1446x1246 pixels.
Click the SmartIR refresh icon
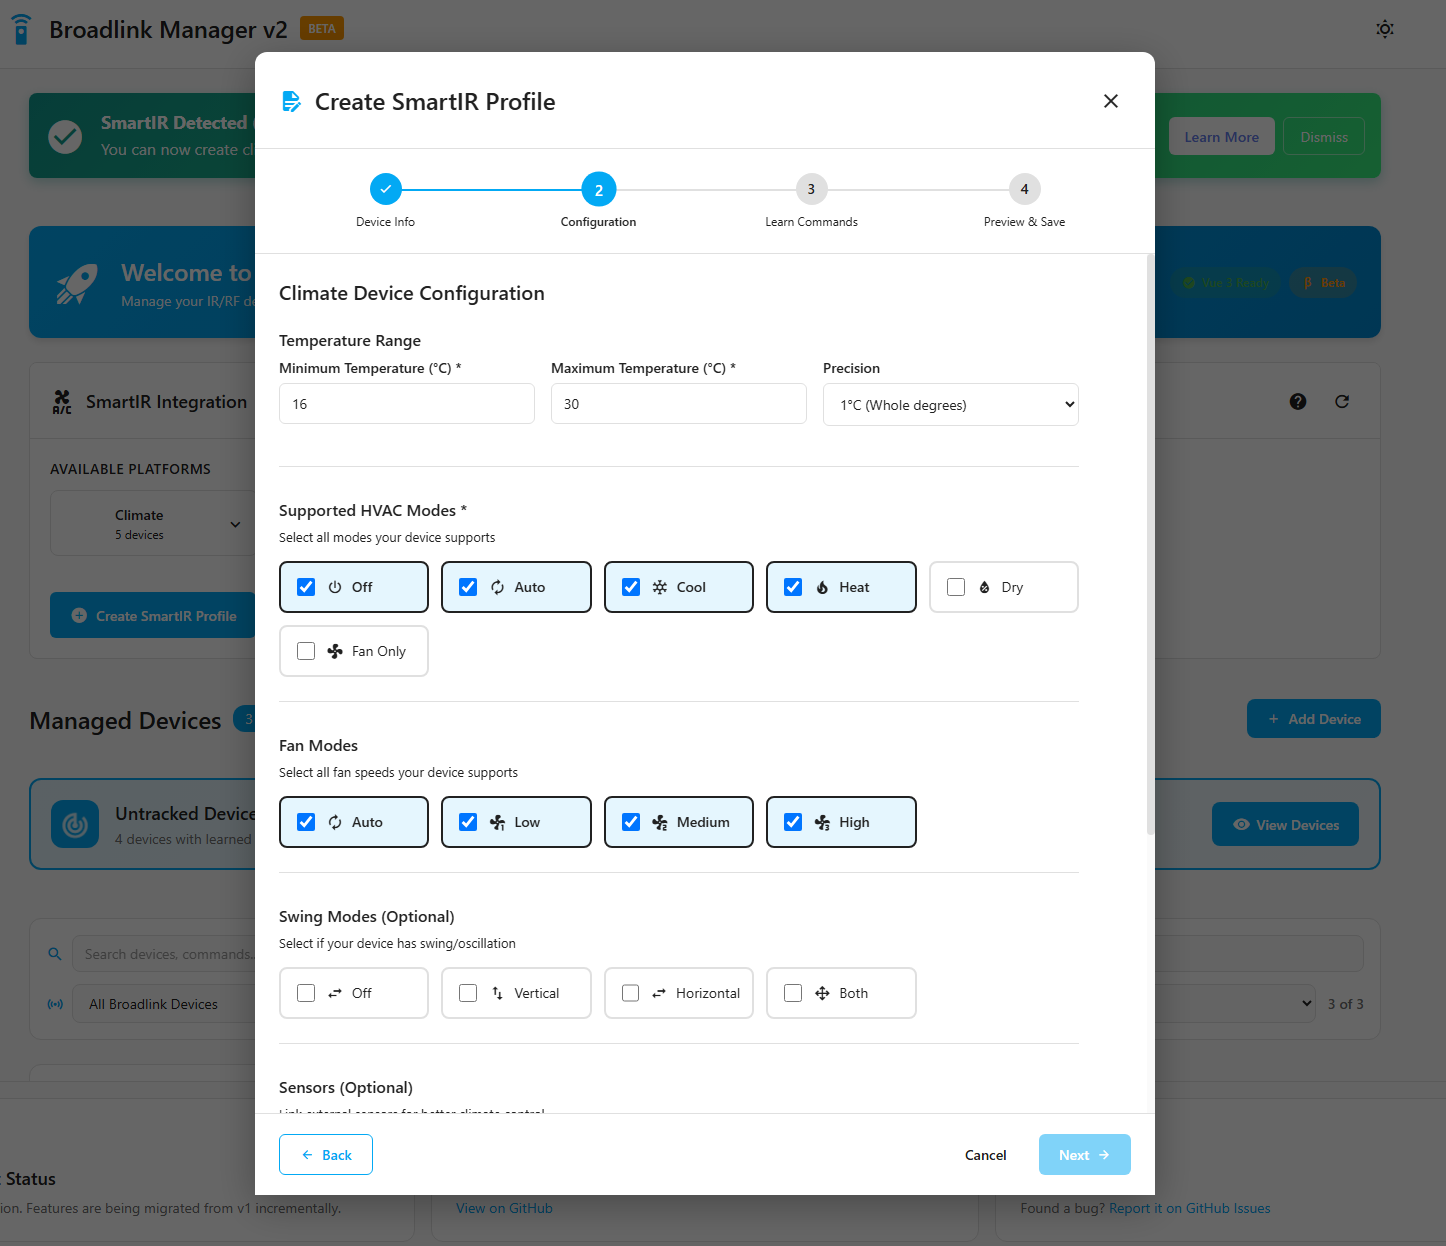[1342, 402]
